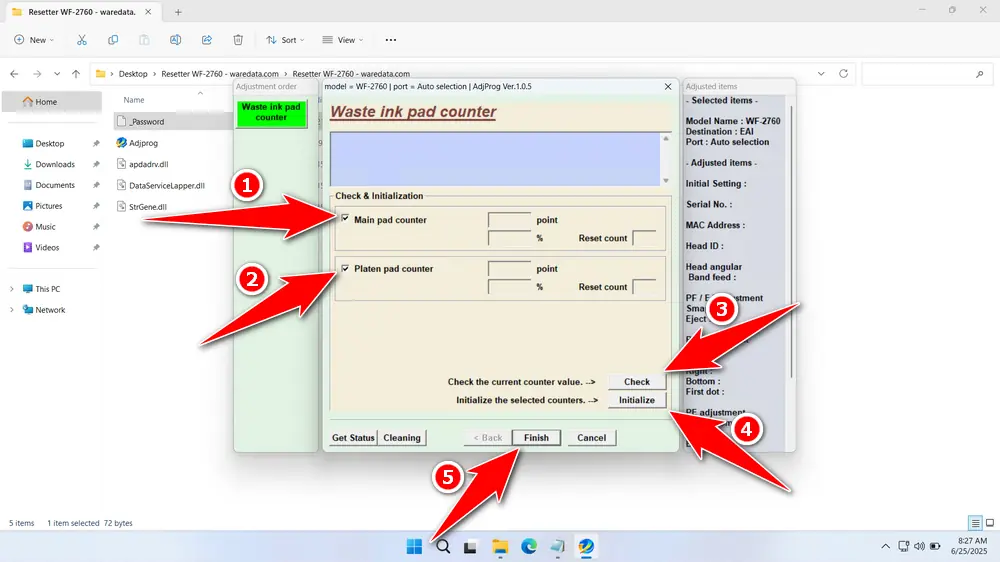Click the Desktop breadcrumb in address bar
Viewport: 1000px width, 562px height.
(x=133, y=74)
